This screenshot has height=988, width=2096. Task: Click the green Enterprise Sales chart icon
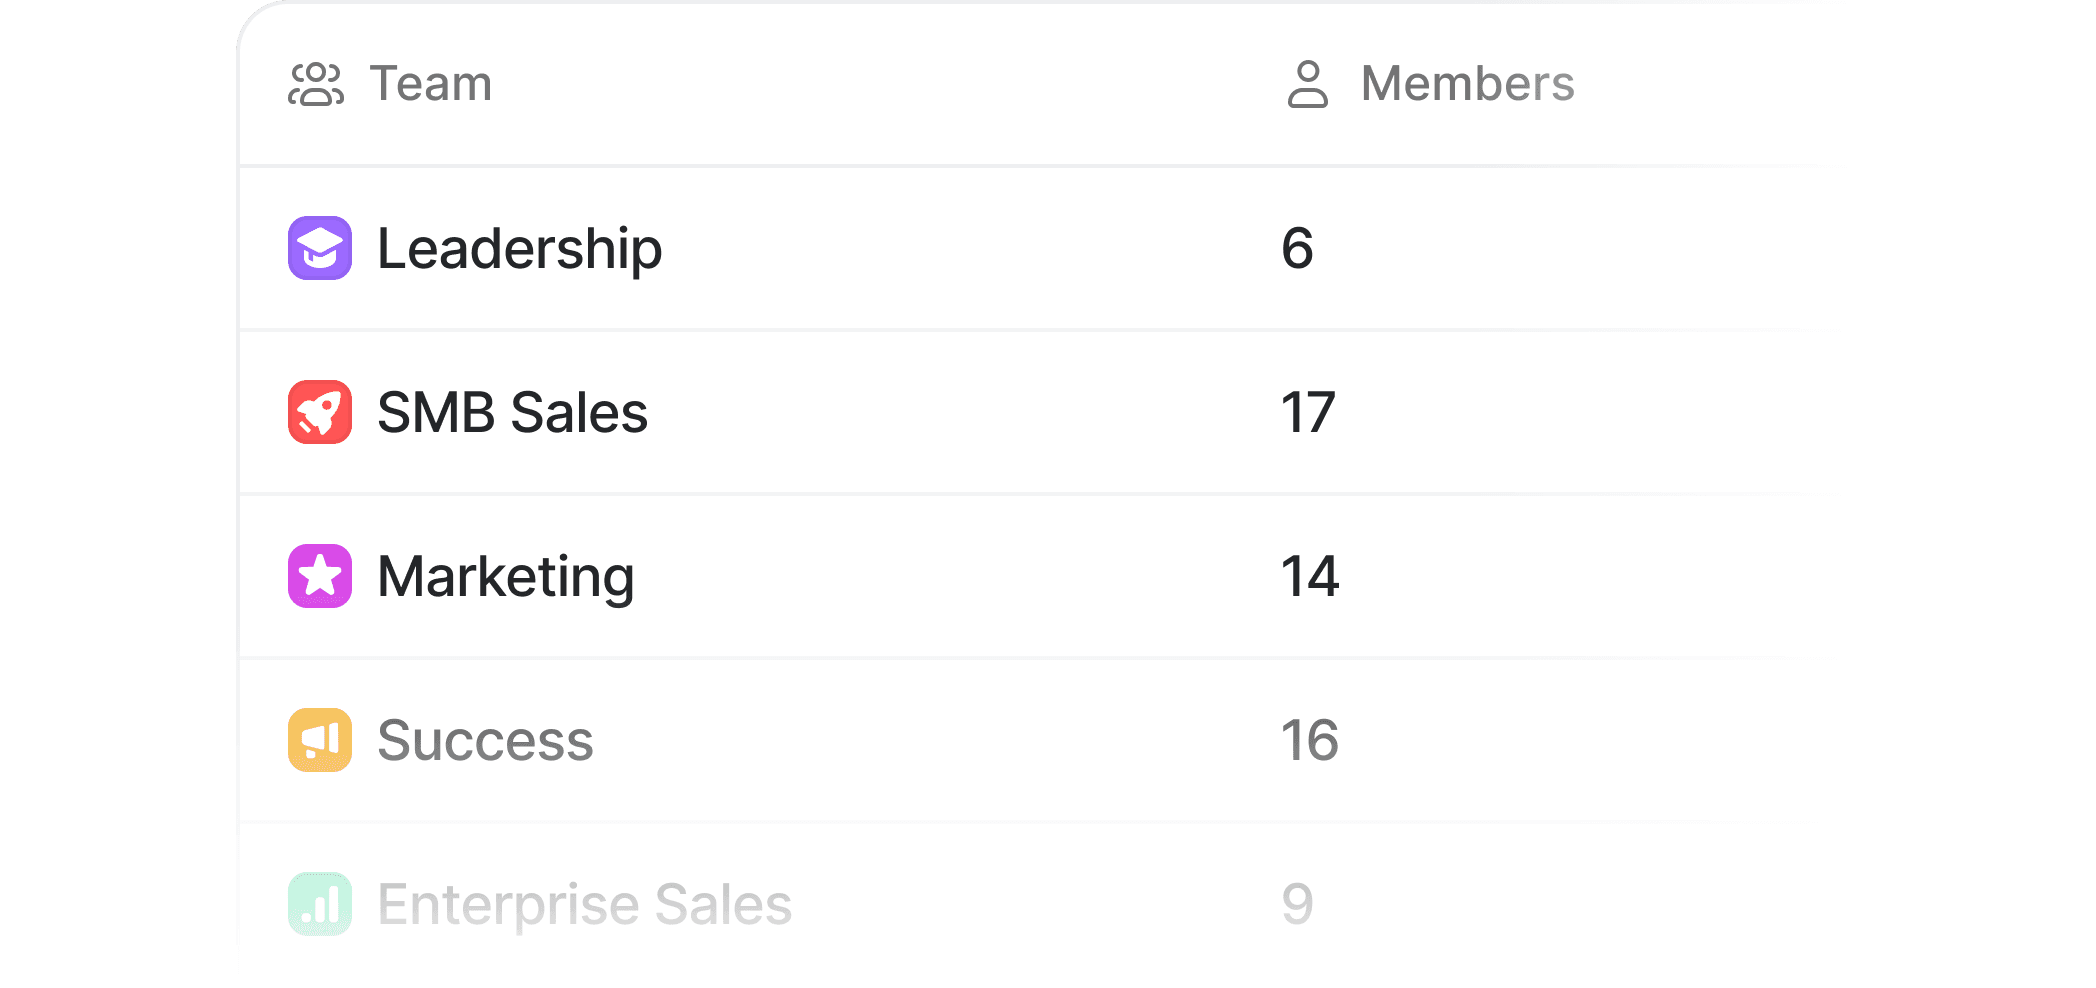pyautogui.click(x=320, y=904)
